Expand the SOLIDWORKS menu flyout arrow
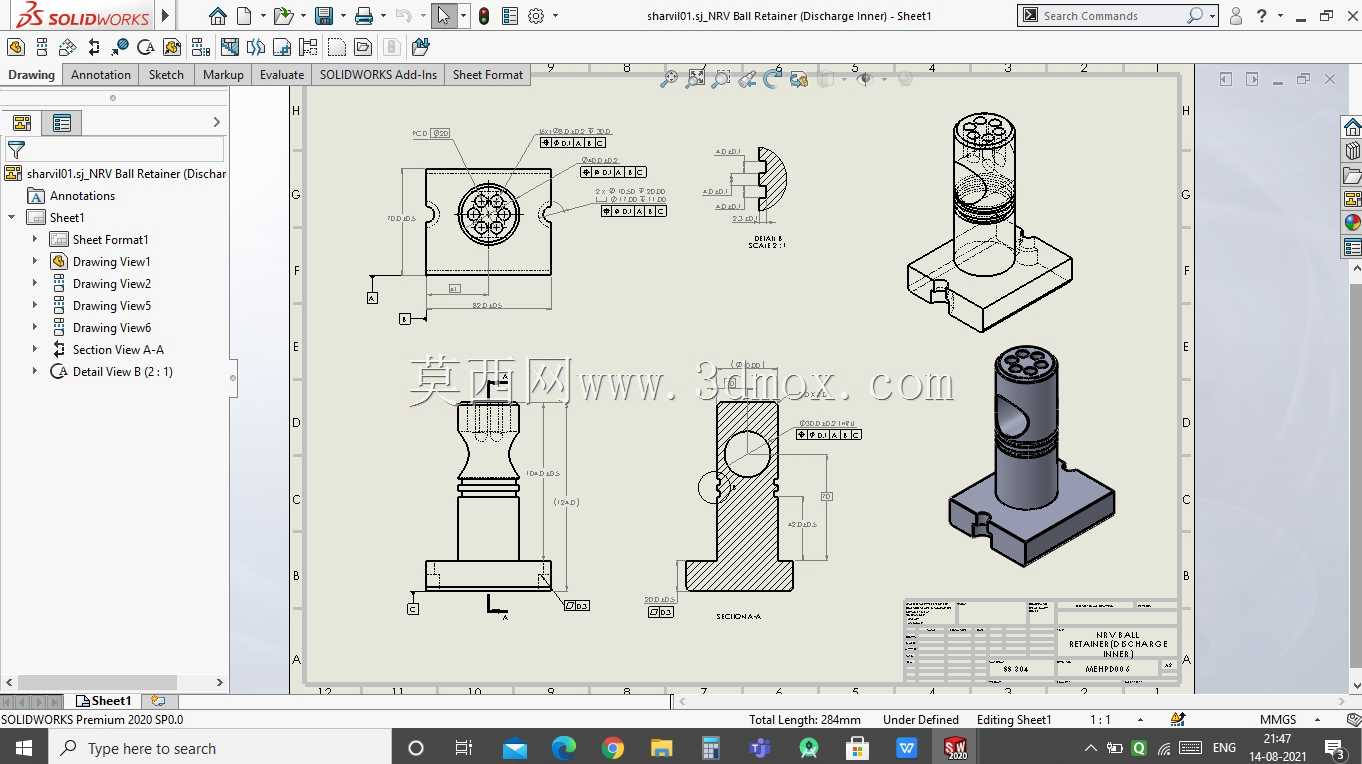1362x764 pixels. point(166,16)
